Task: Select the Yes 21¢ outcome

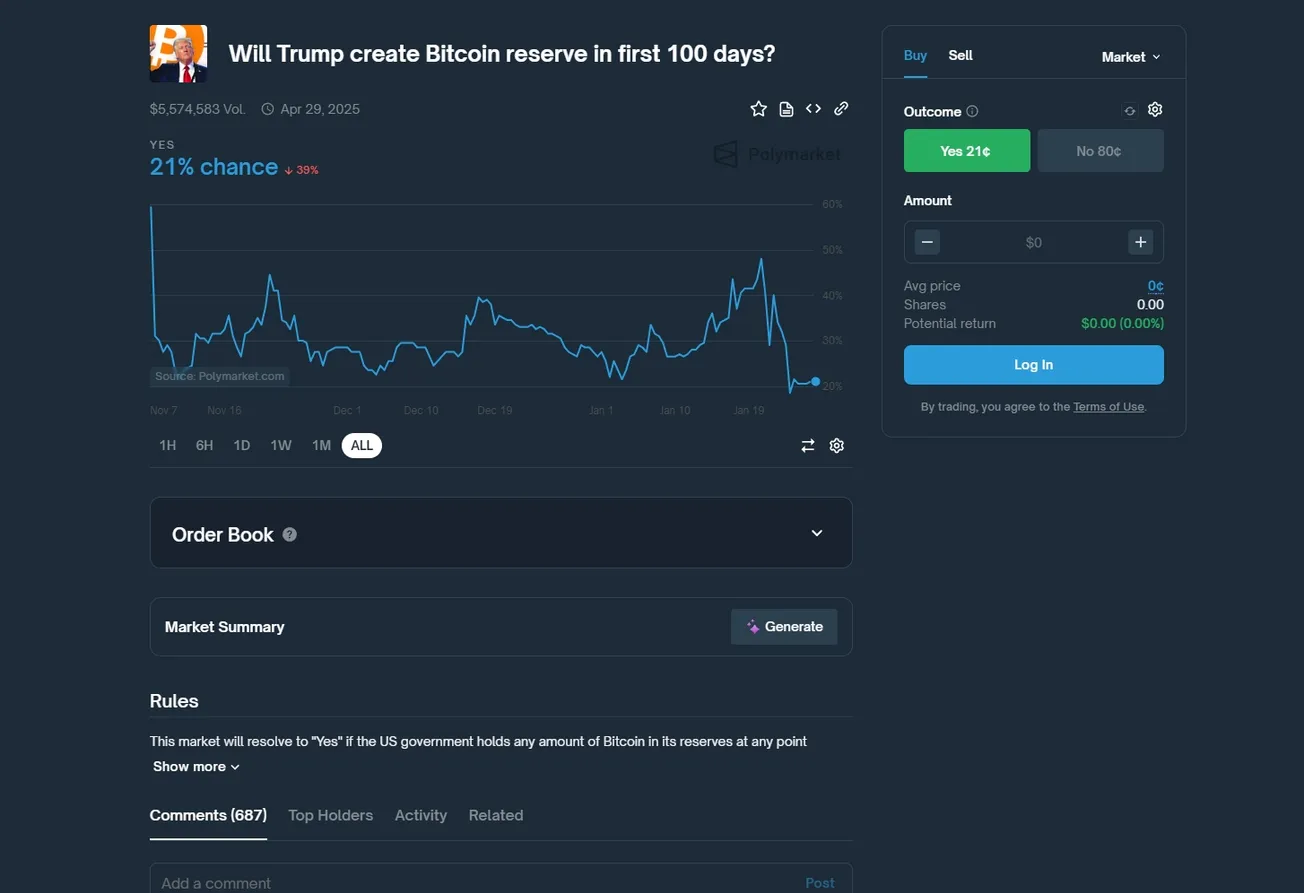Action: (x=967, y=151)
